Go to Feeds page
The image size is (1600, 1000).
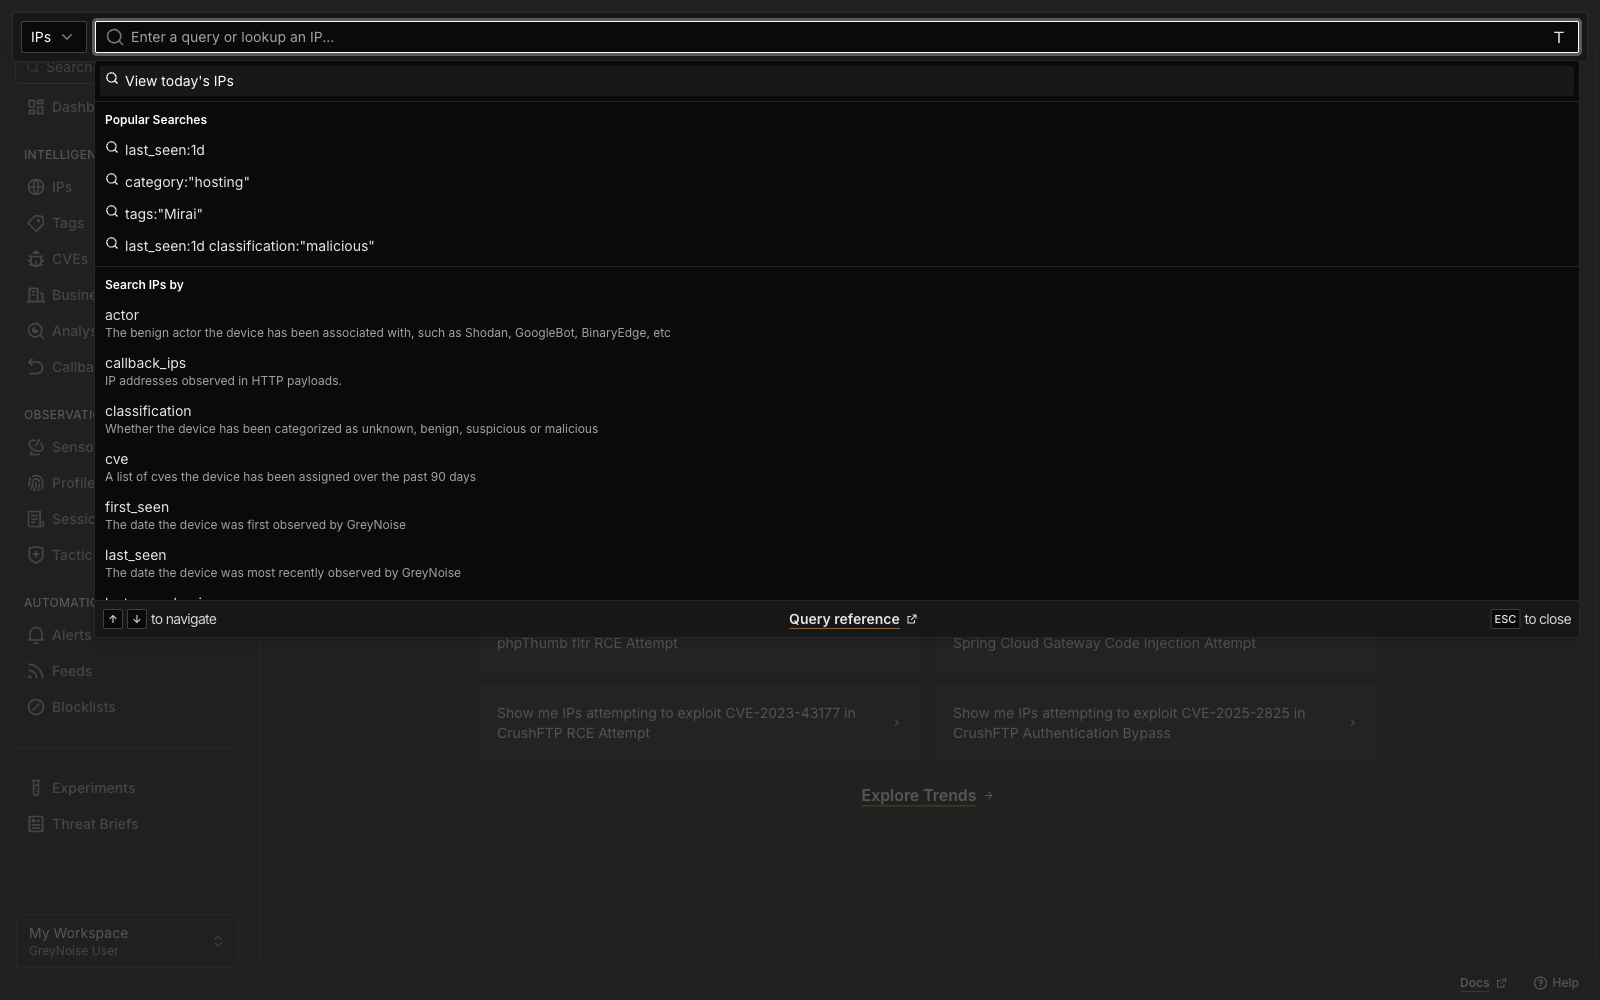click(72, 671)
